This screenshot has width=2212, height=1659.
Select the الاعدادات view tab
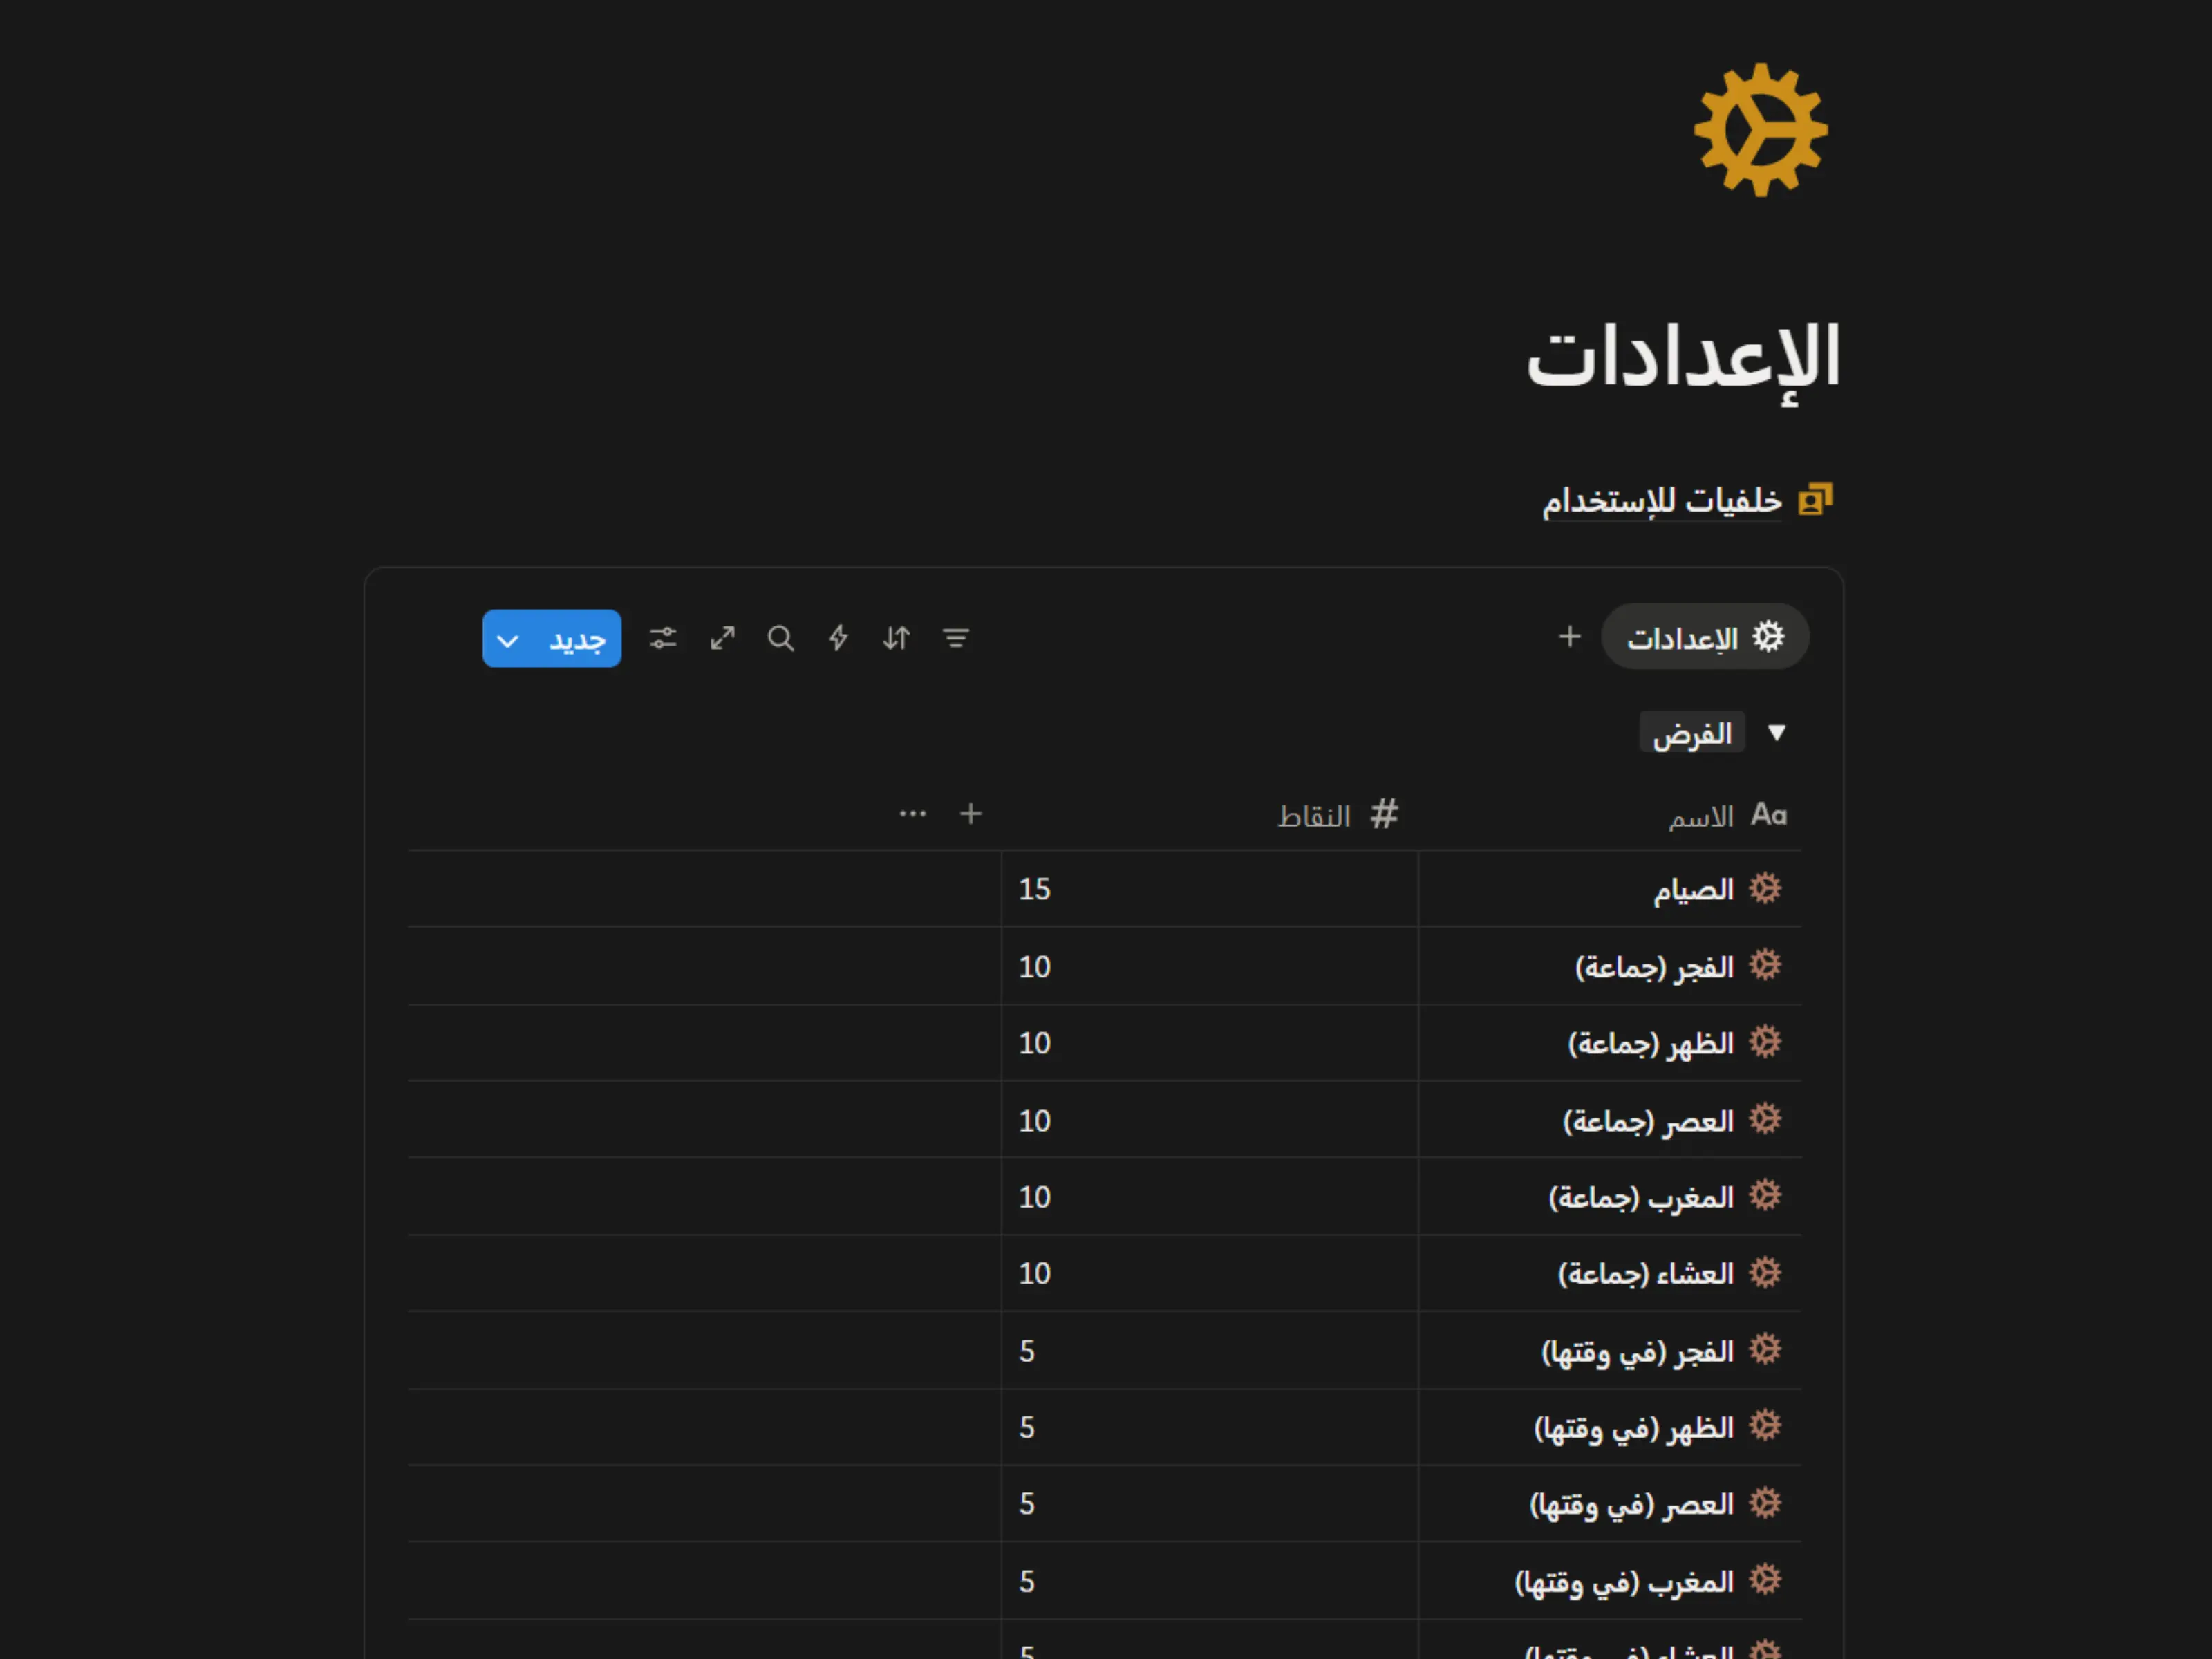[1705, 637]
